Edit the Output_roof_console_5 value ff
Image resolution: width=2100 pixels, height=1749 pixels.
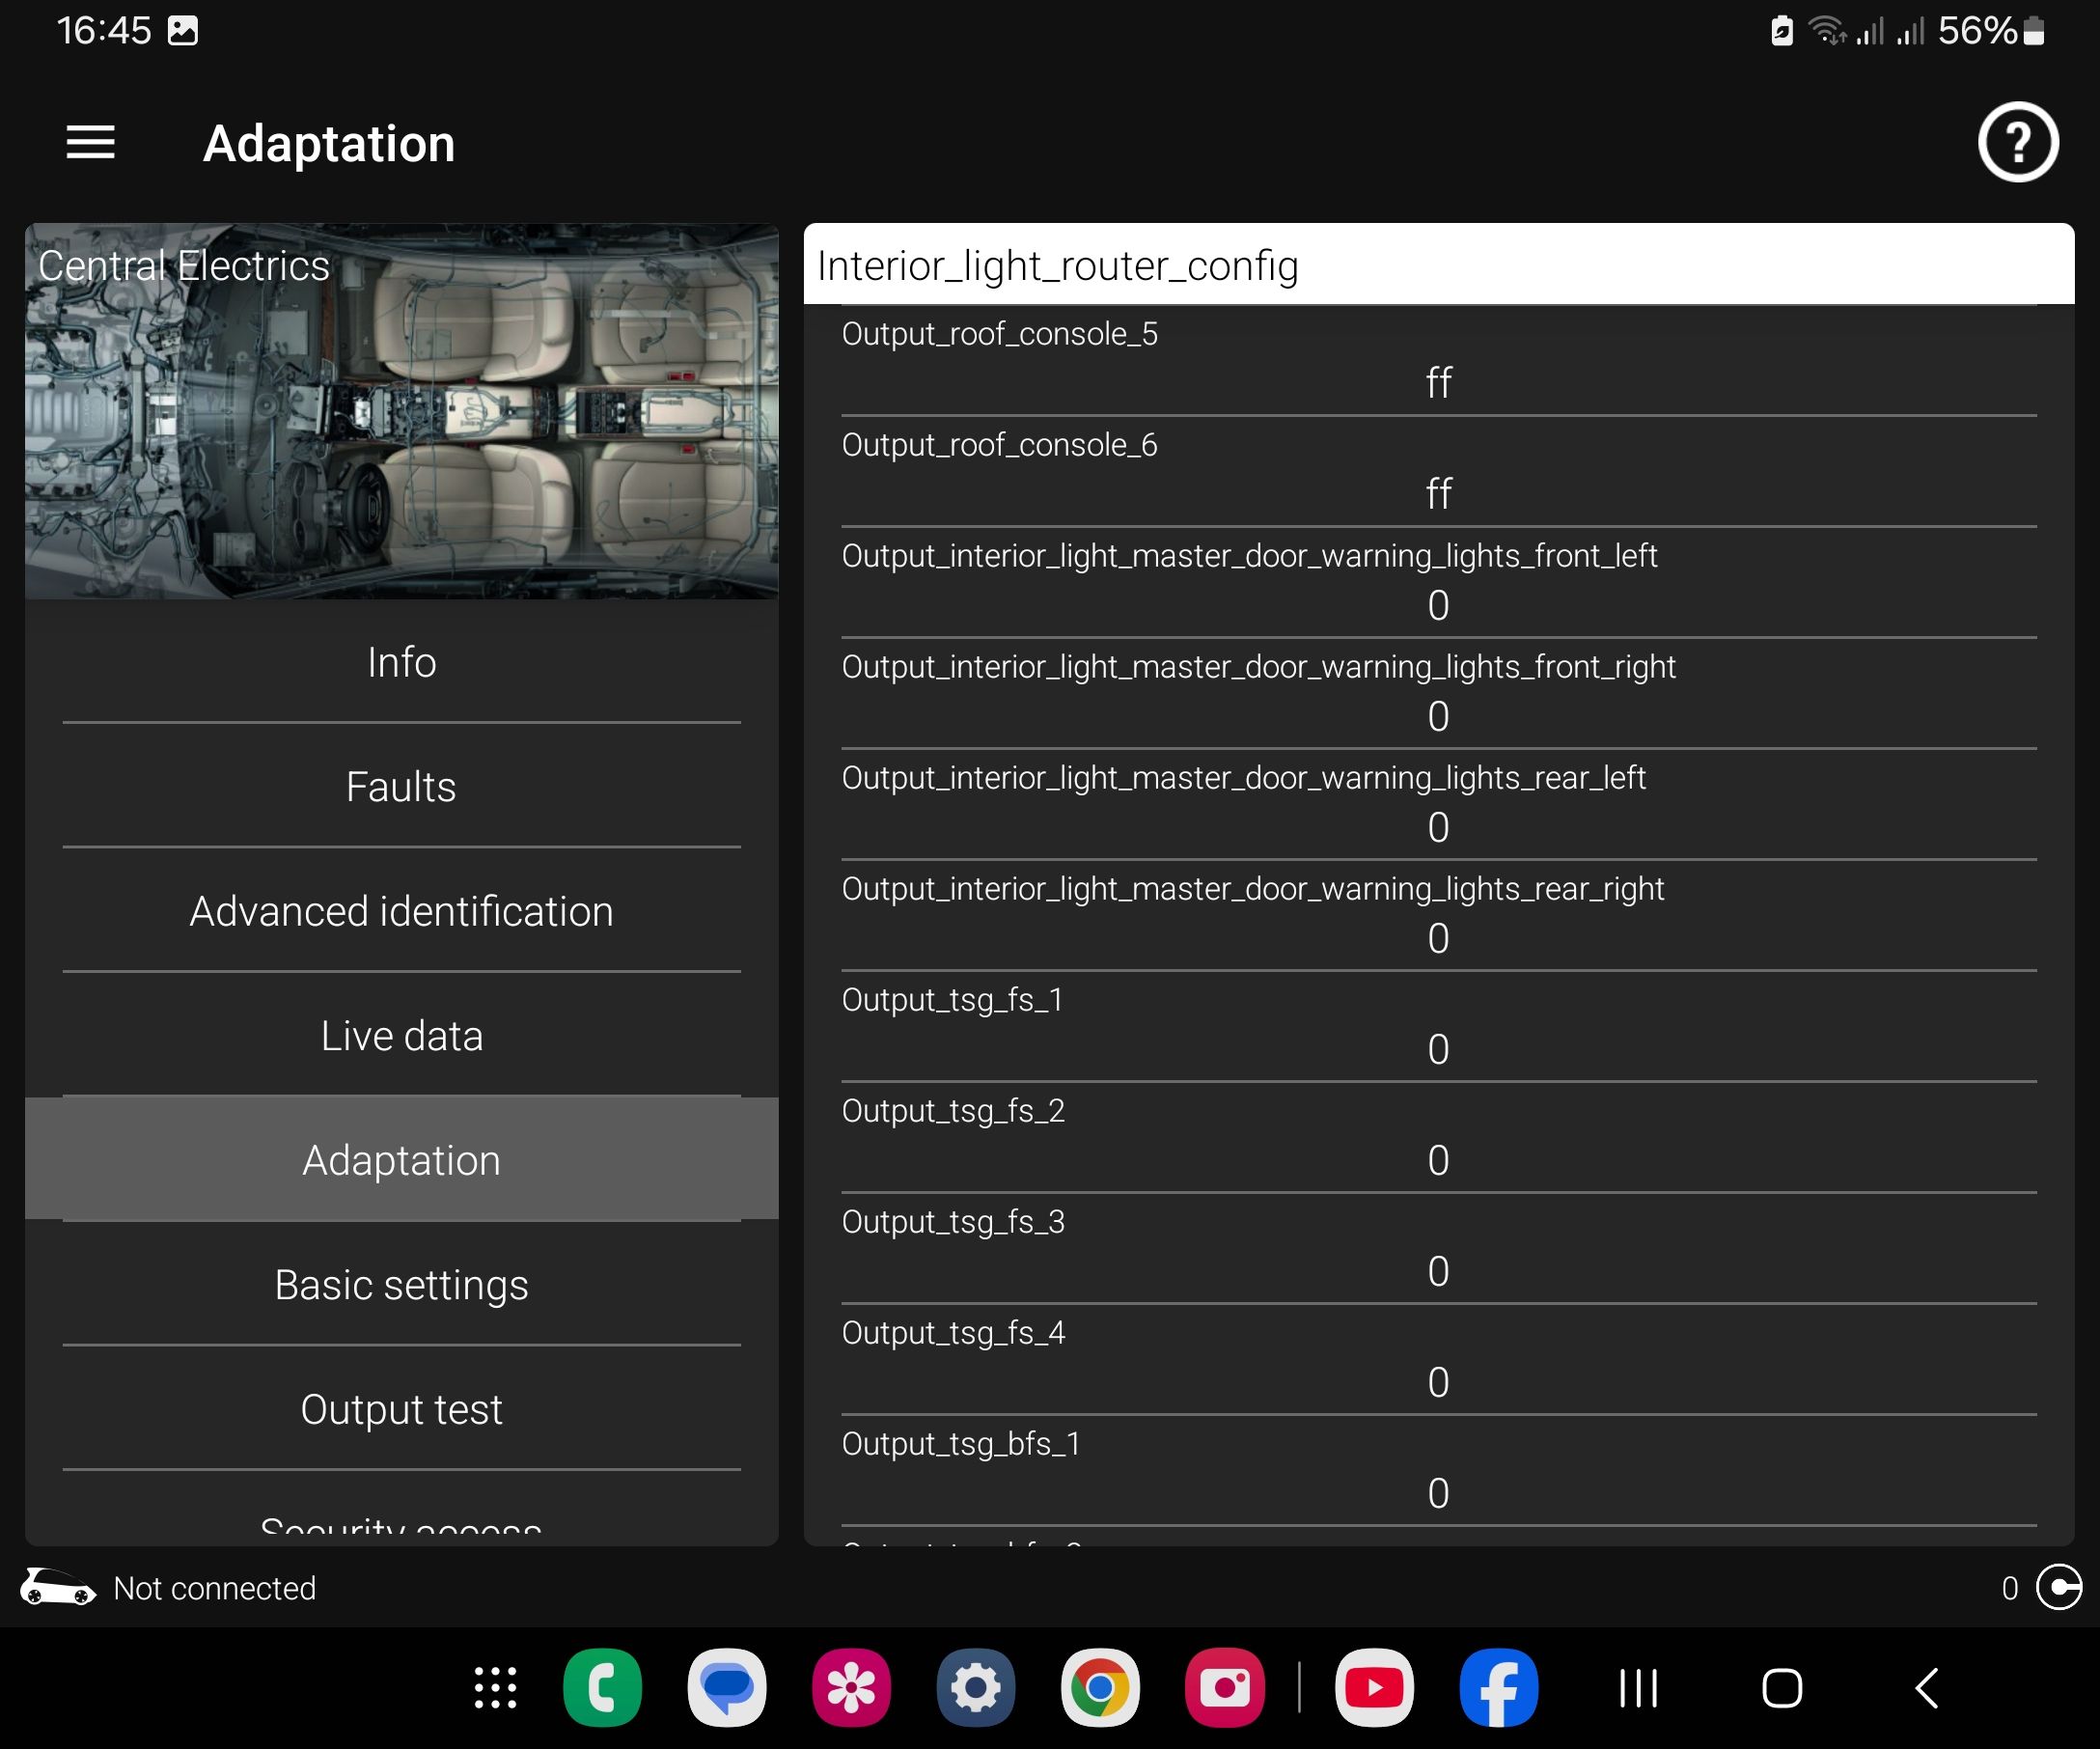tap(1438, 383)
